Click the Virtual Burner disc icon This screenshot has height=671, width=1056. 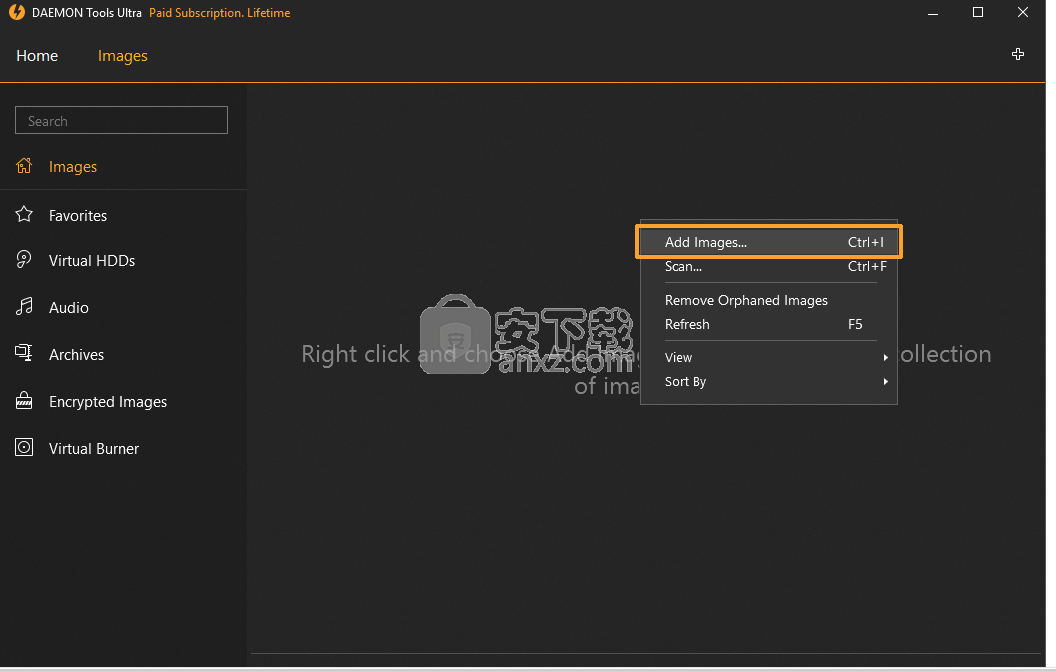(x=24, y=447)
